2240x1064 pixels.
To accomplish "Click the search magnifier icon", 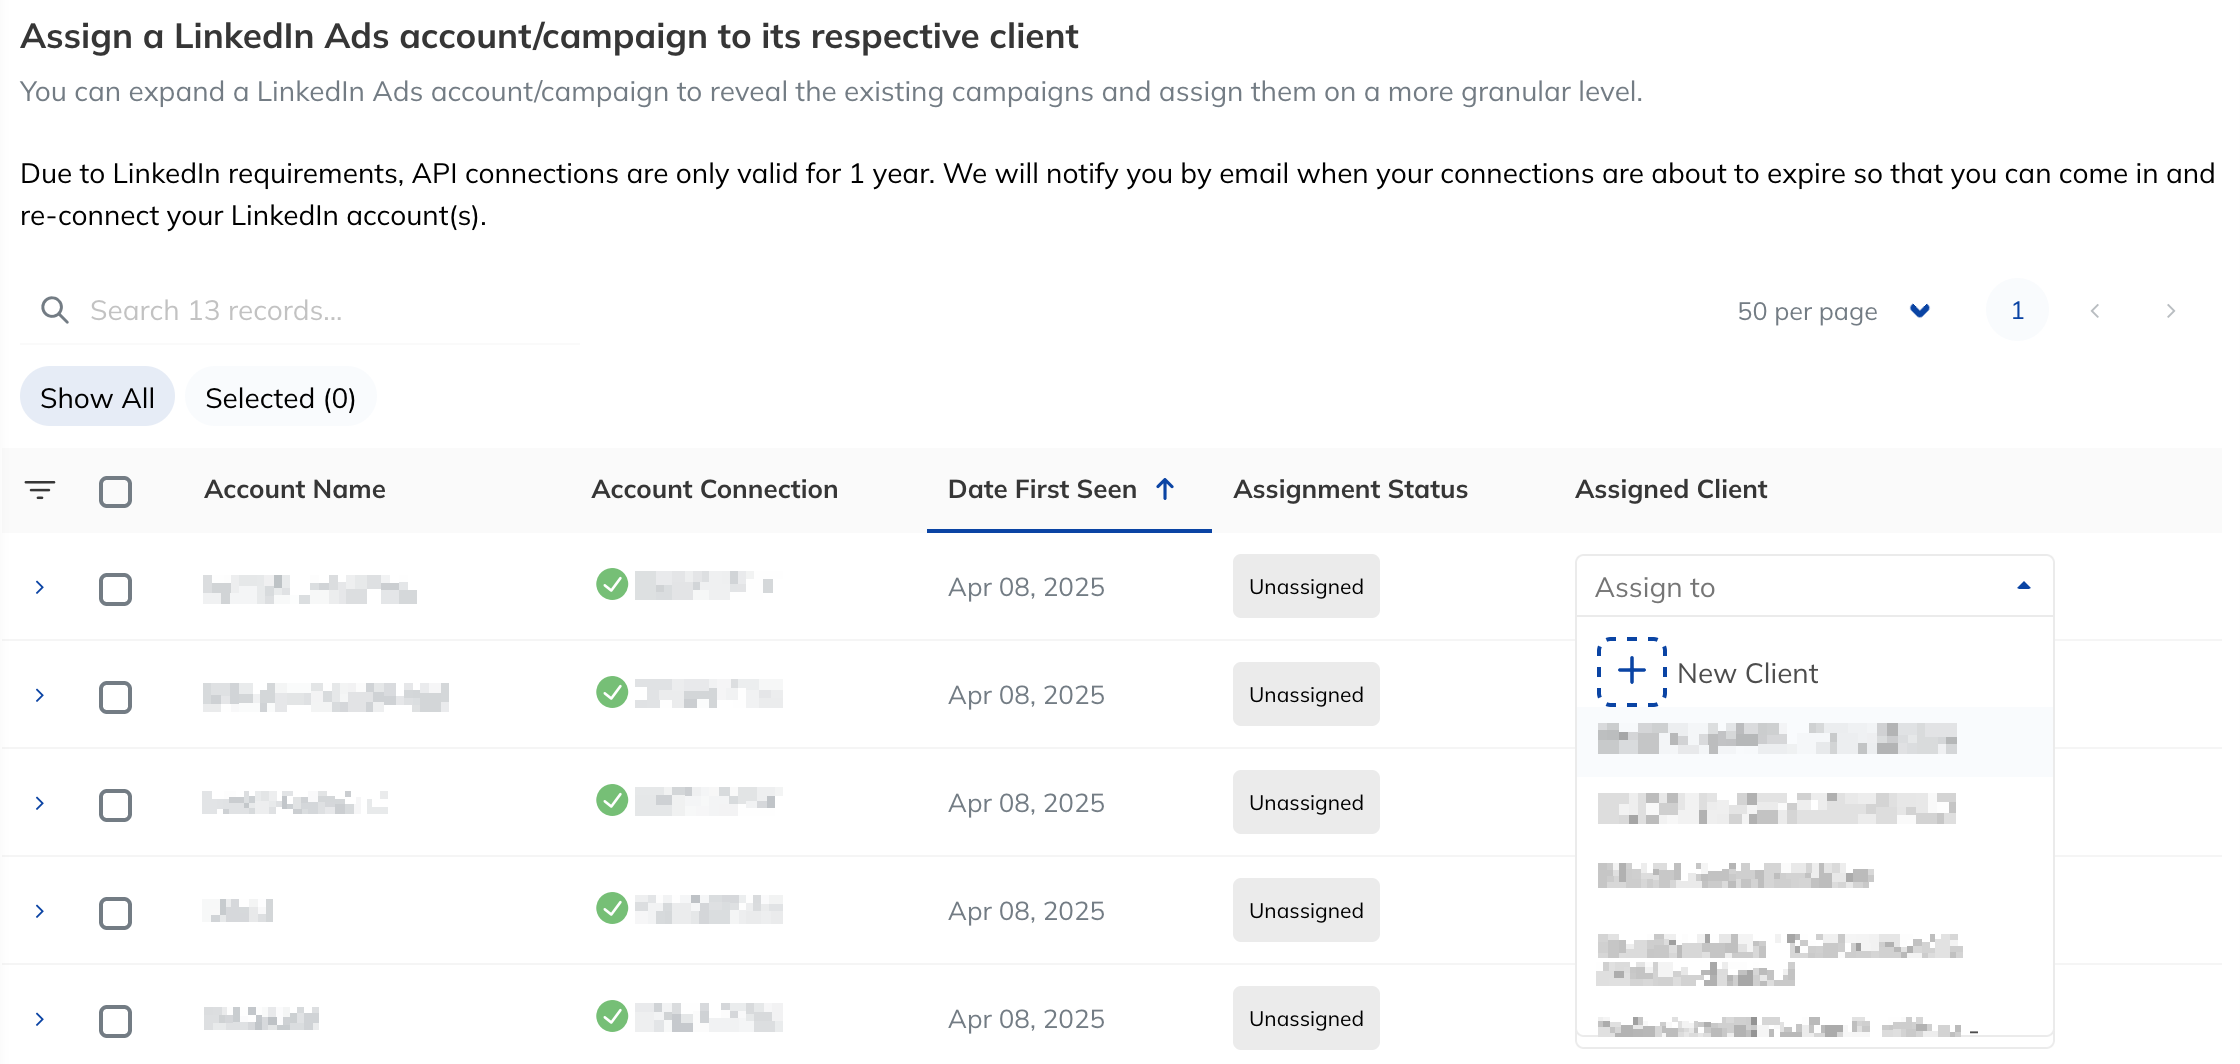I will (x=56, y=310).
